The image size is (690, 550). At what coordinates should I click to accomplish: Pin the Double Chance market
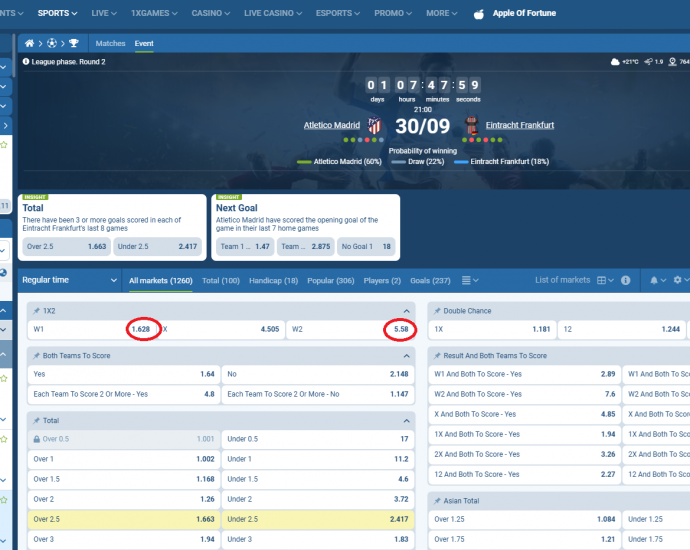coord(437,311)
